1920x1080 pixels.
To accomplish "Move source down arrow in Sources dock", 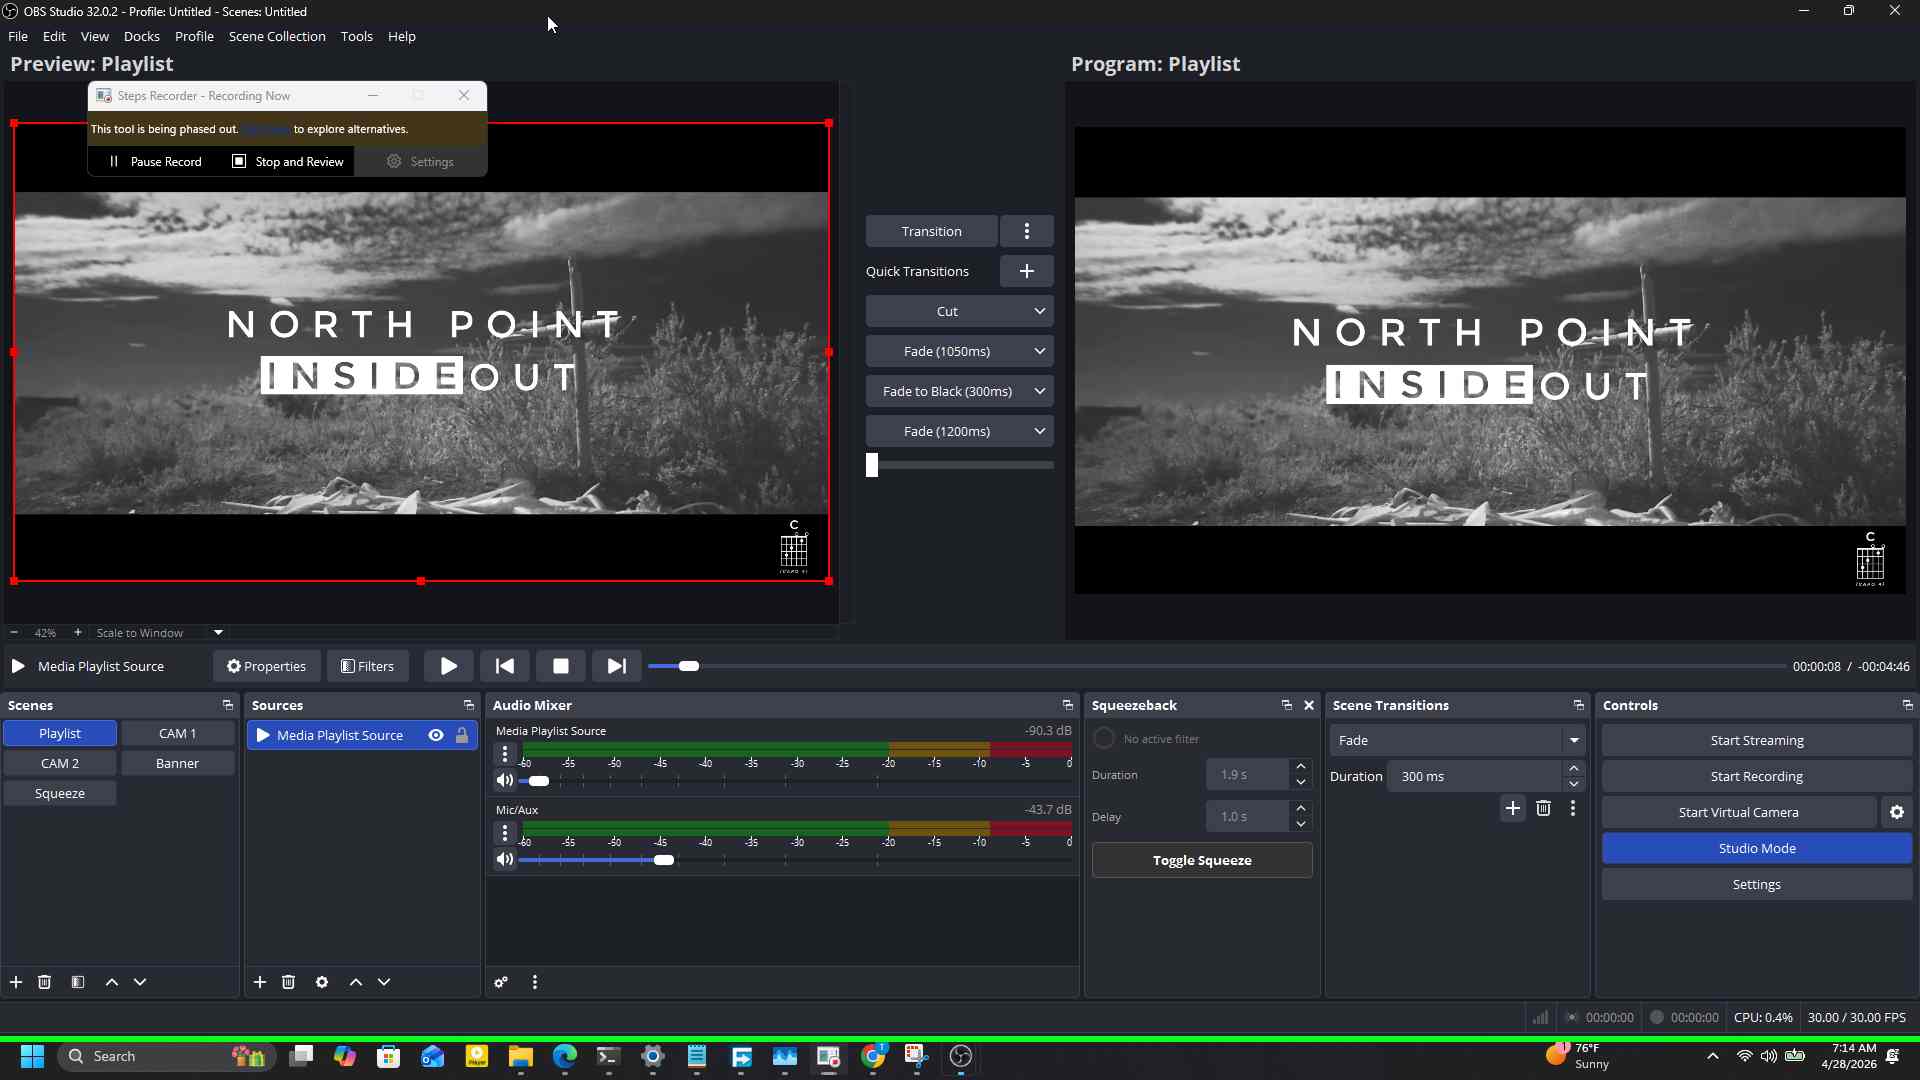I will tap(384, 982).
